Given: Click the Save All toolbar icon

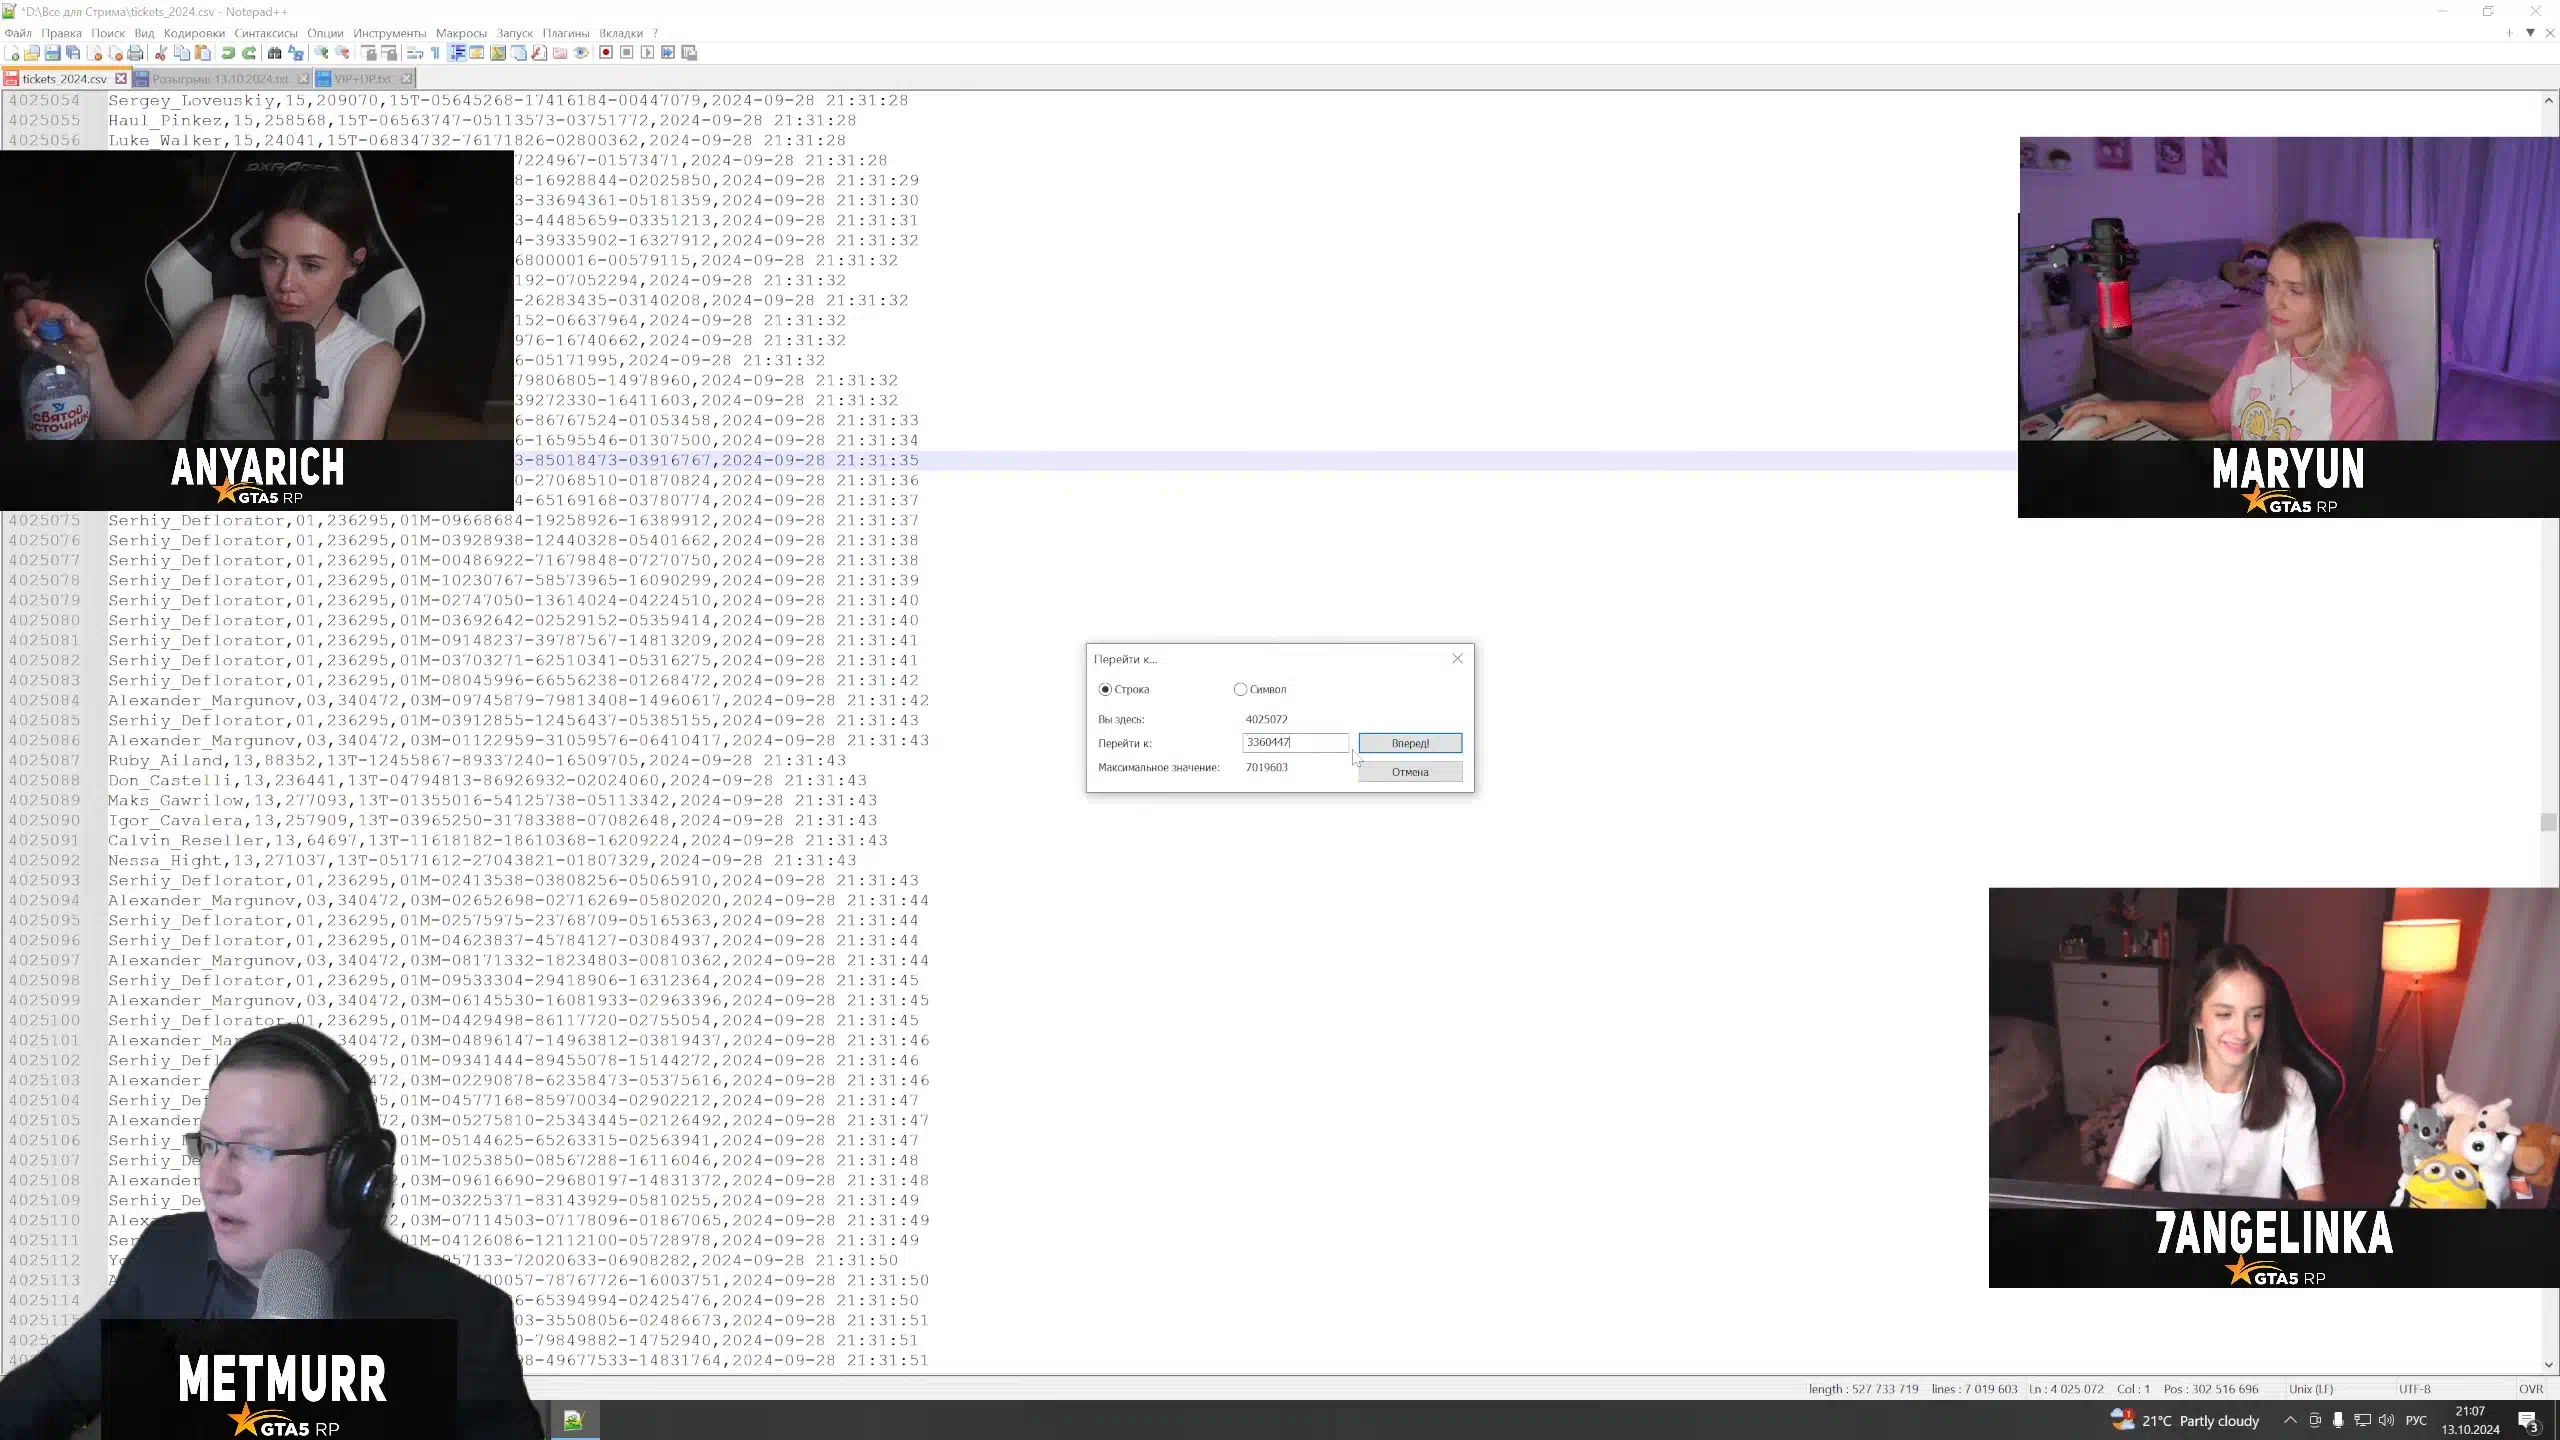Looking at the screenshot, I should point(73,53).
